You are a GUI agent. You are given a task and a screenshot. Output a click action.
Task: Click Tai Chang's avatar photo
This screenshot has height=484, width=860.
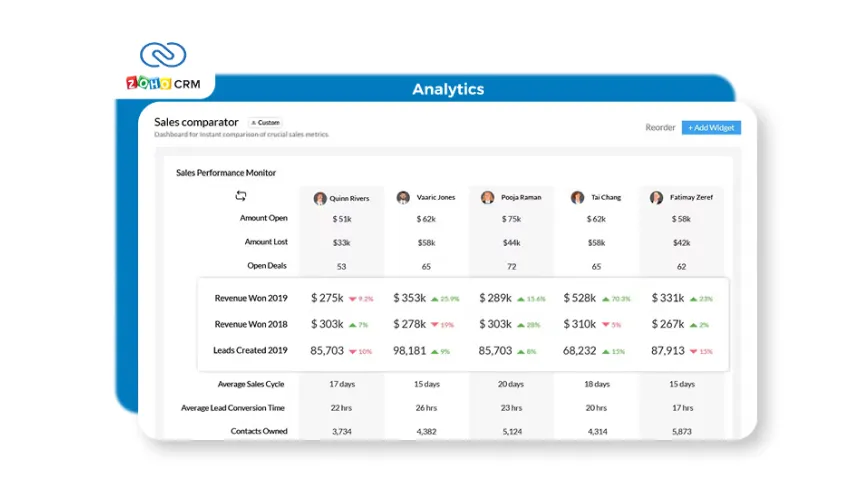[578, 198]
